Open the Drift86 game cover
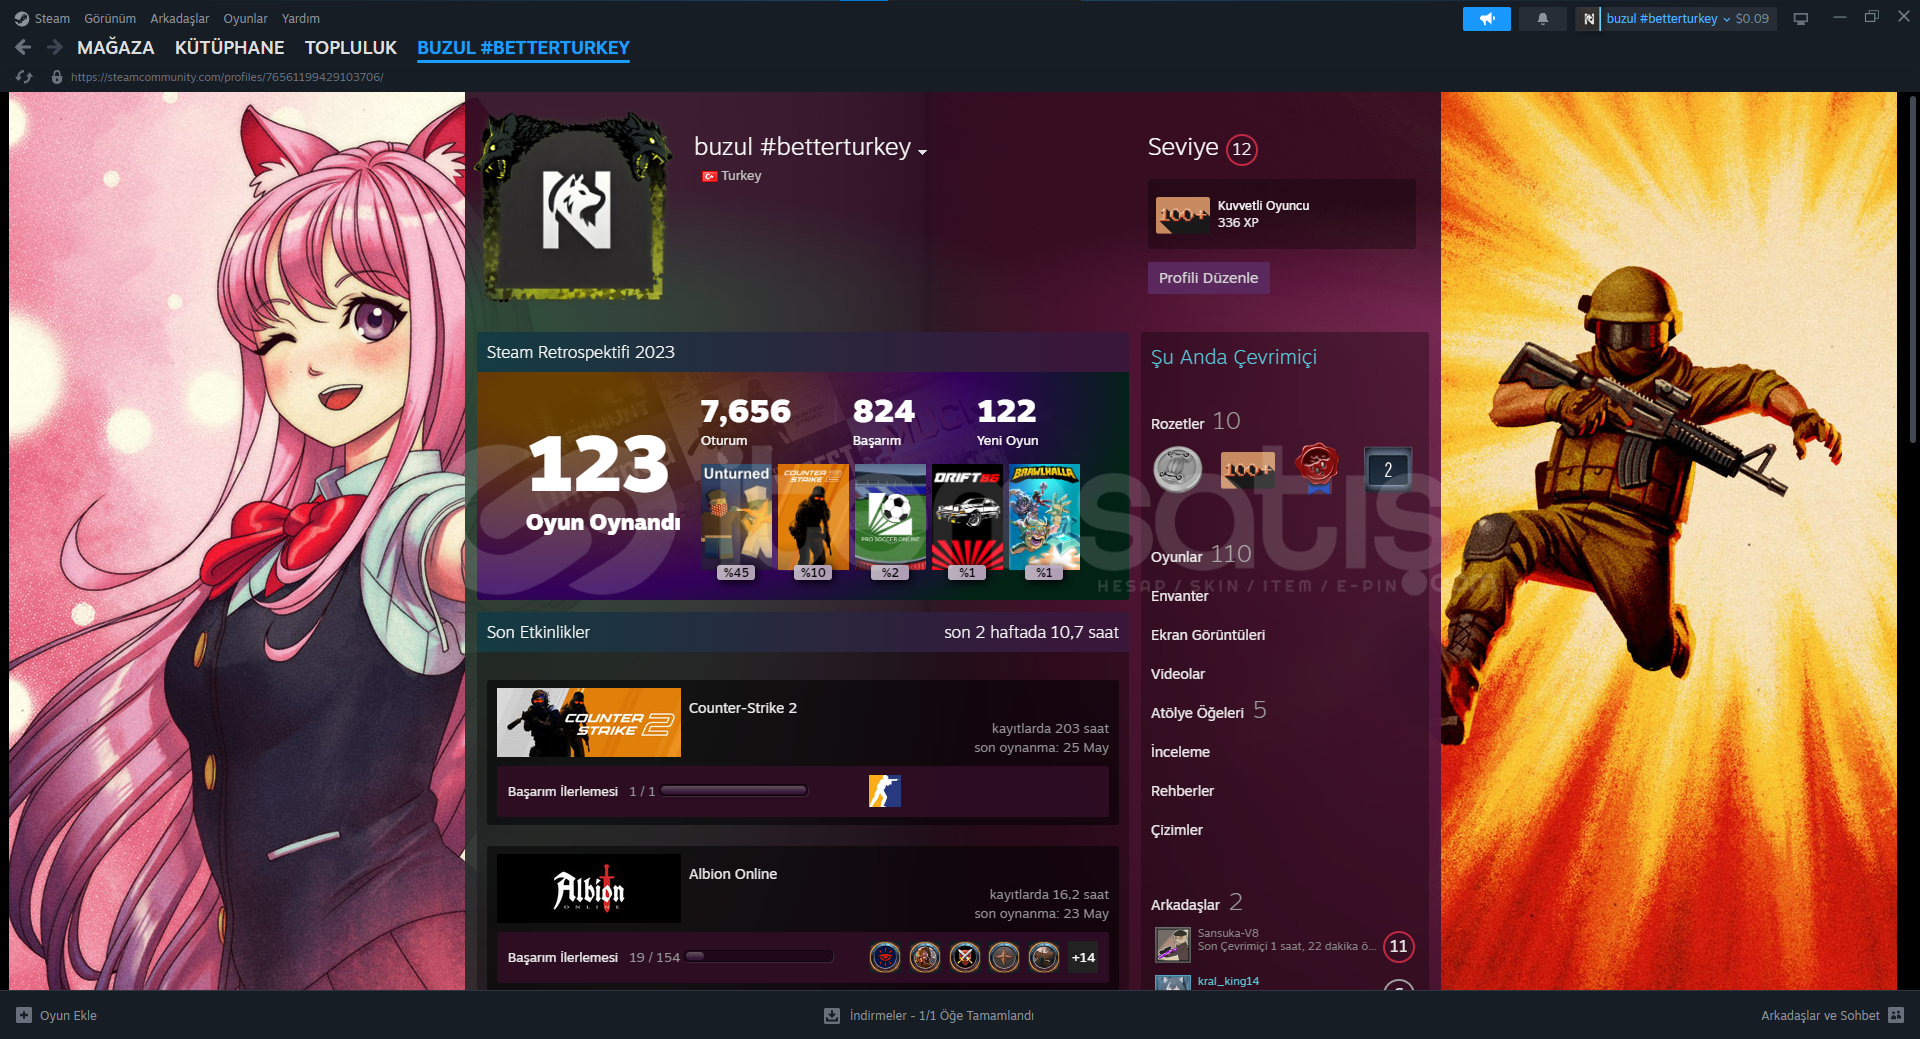The image size is (1920, 1039). point(967,516)
